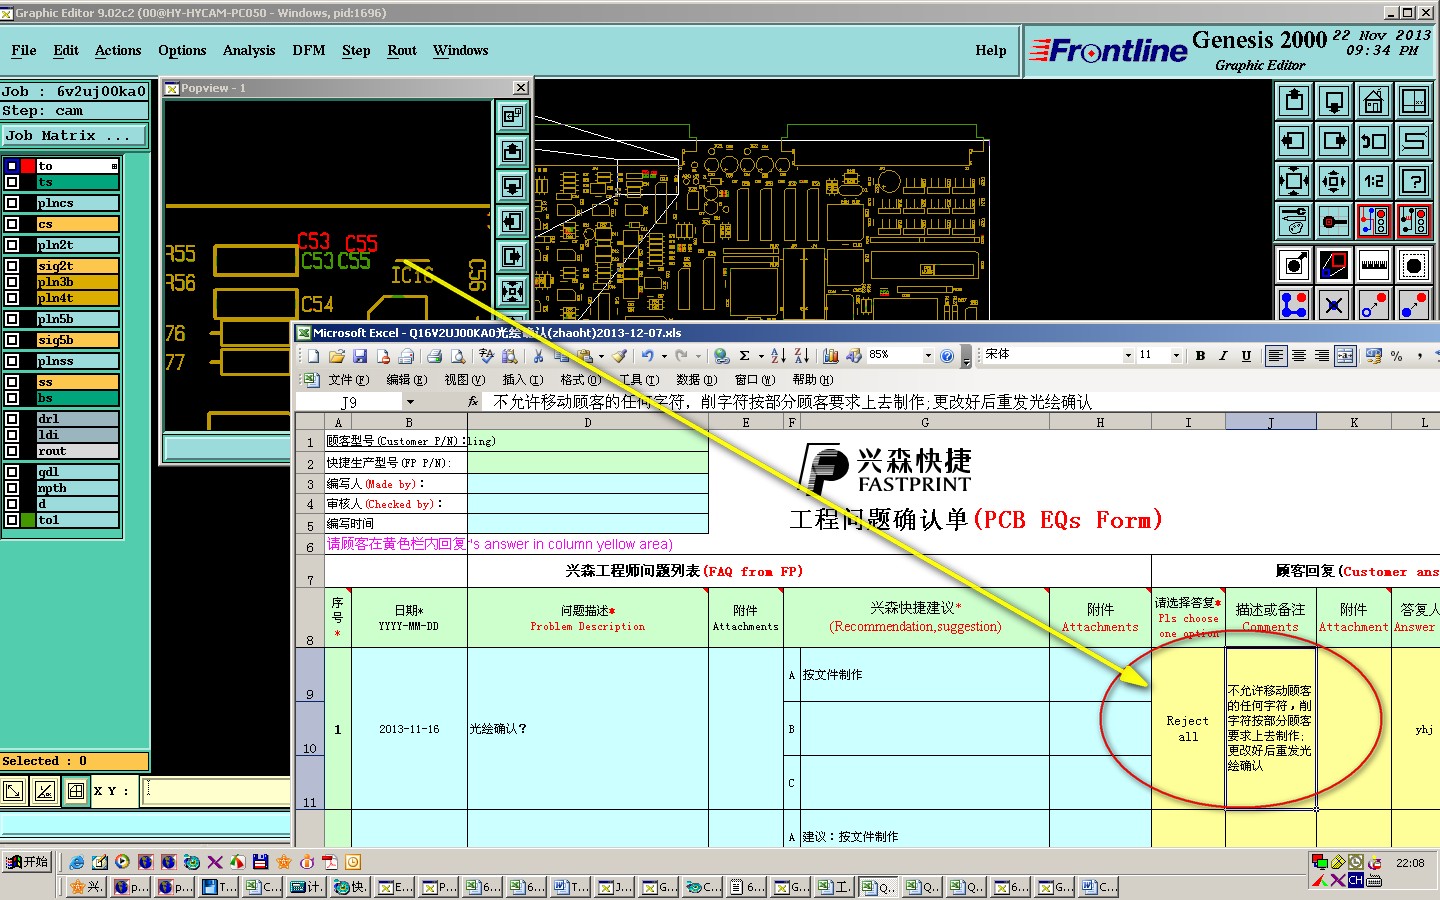1440x900 pixels.
Task: Toggle visibility box for layer cs
Action: click(12, 224)
